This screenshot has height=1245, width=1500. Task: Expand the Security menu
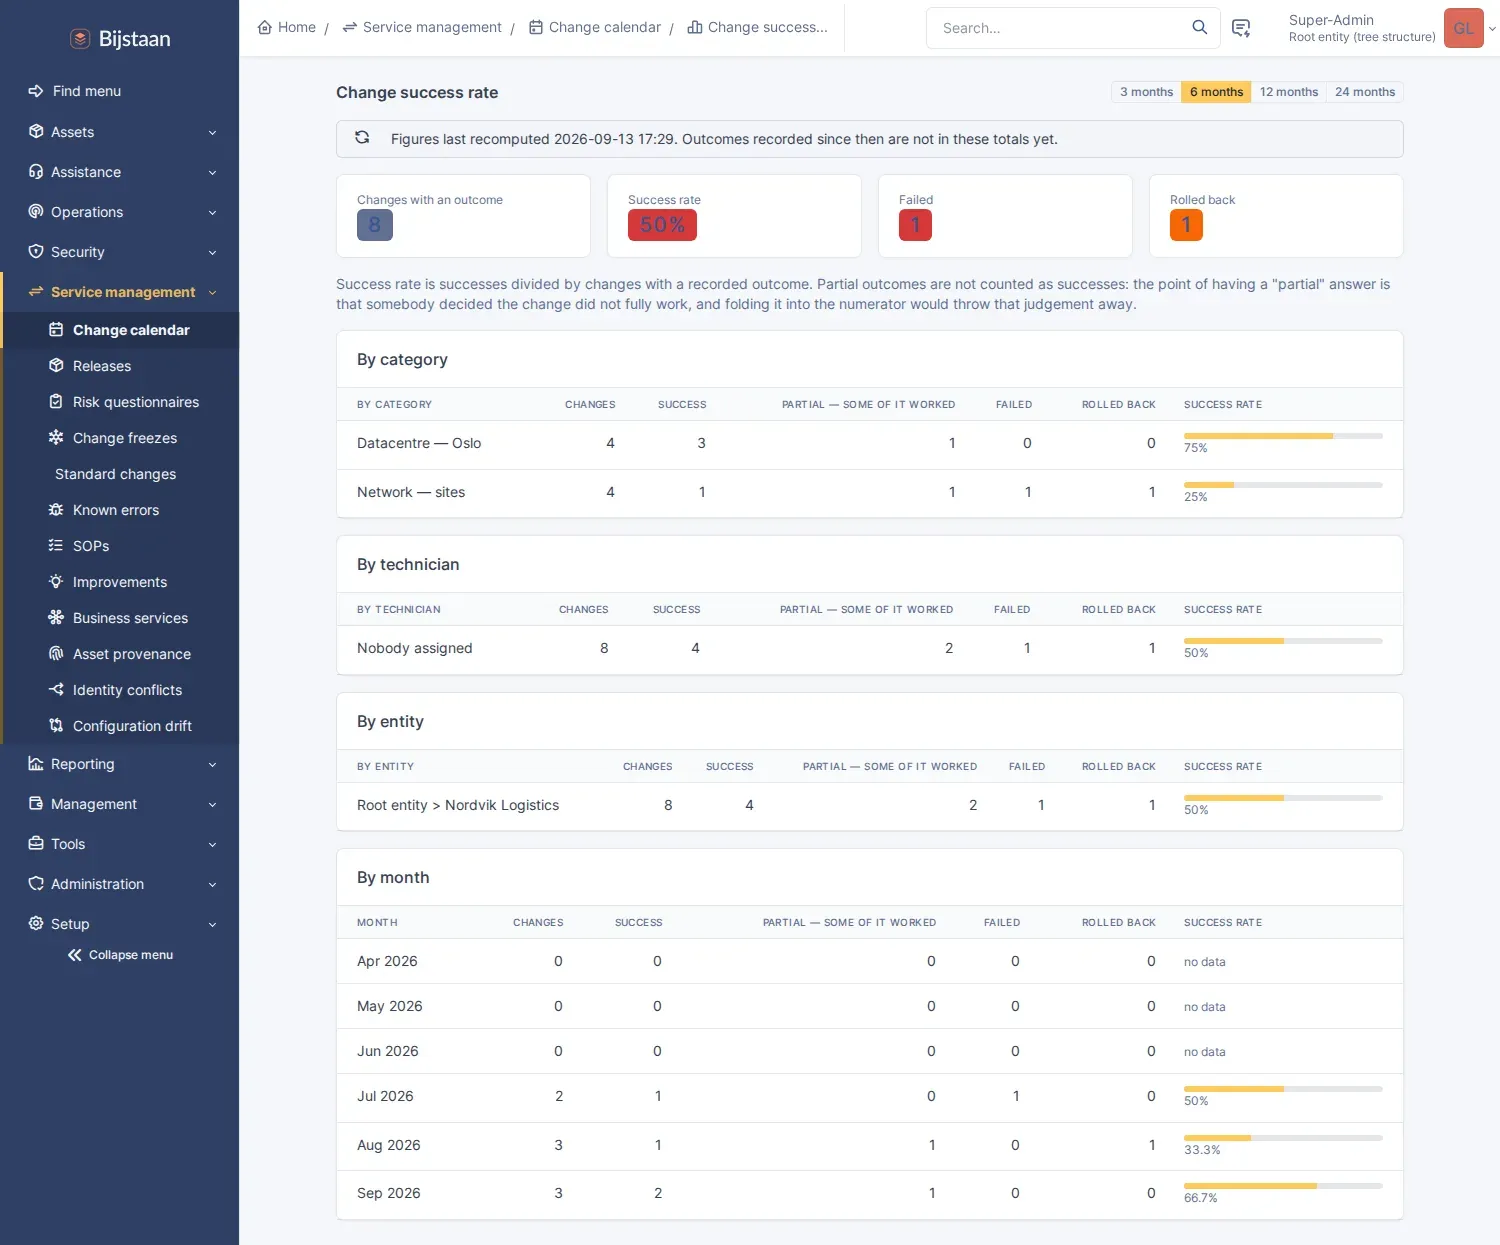tap(120, 252)
